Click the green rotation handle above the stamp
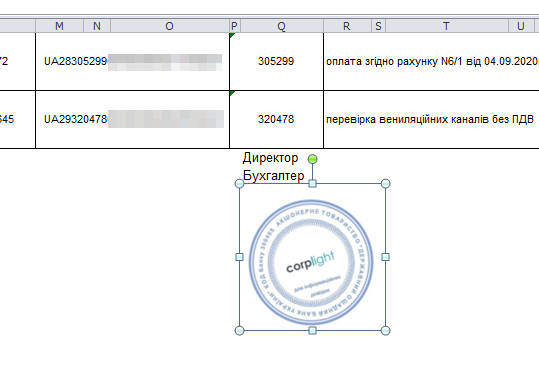 tap(312, 159)
